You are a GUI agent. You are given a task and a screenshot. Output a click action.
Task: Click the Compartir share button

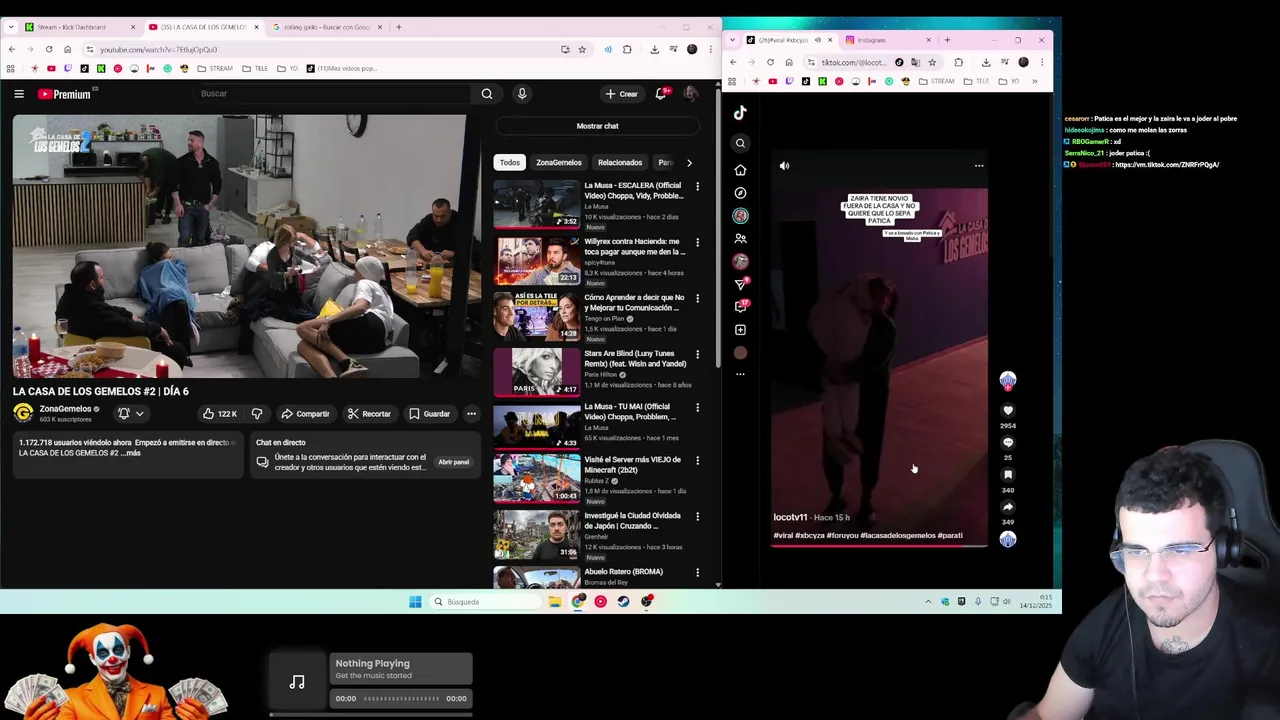click(x=305, y=414)
